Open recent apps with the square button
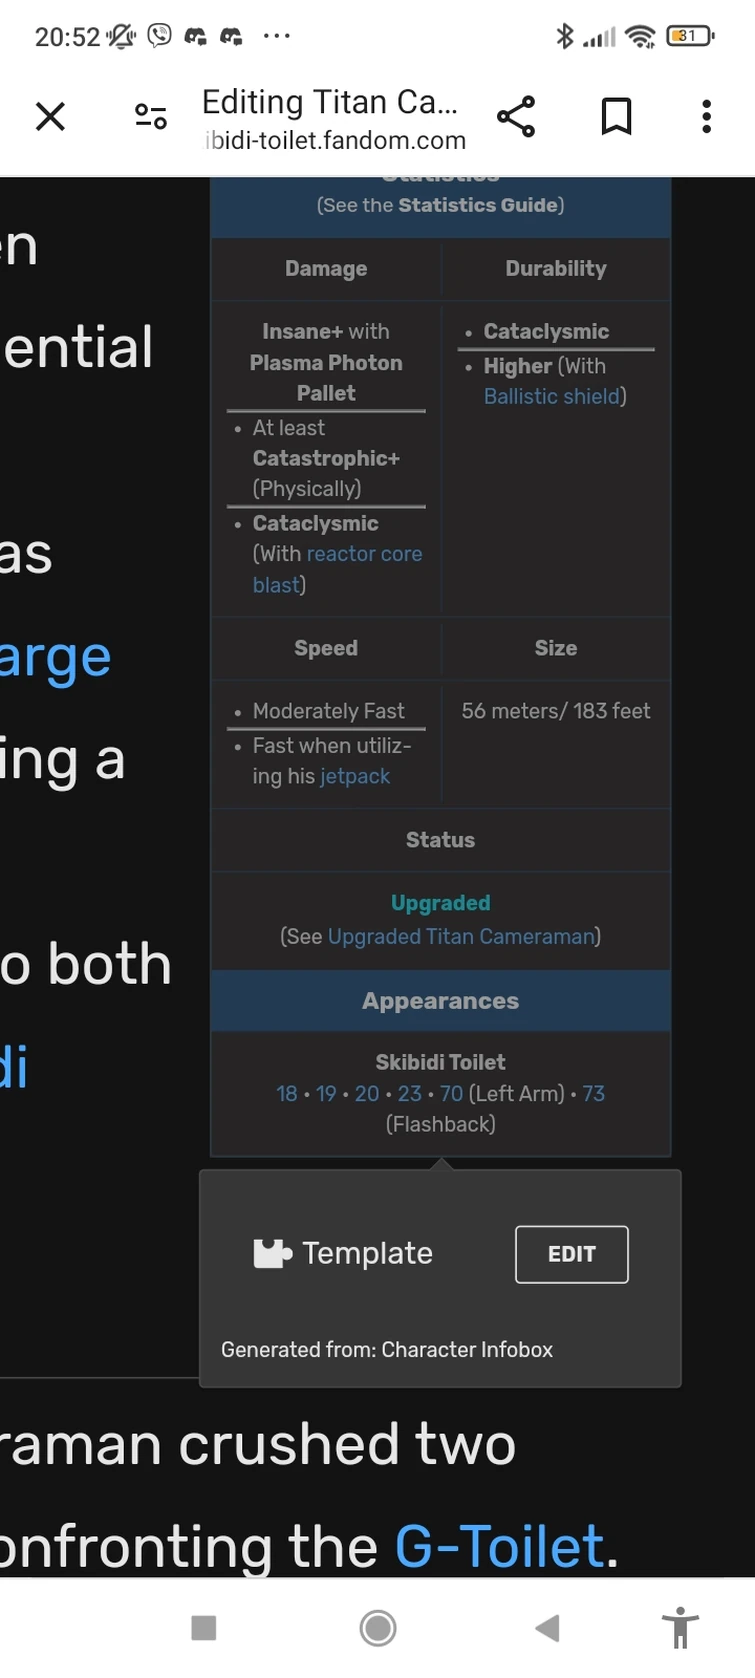Viewport: 755px width, 1678px height. [203, 1628]
